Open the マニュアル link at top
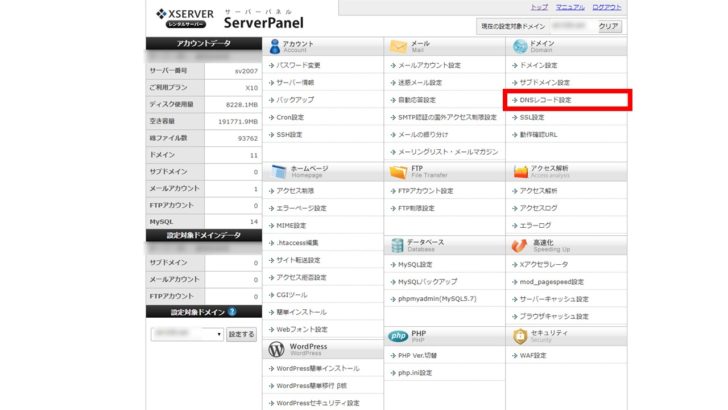This screenshot has height=410, width=728. [x=570, y=7]
